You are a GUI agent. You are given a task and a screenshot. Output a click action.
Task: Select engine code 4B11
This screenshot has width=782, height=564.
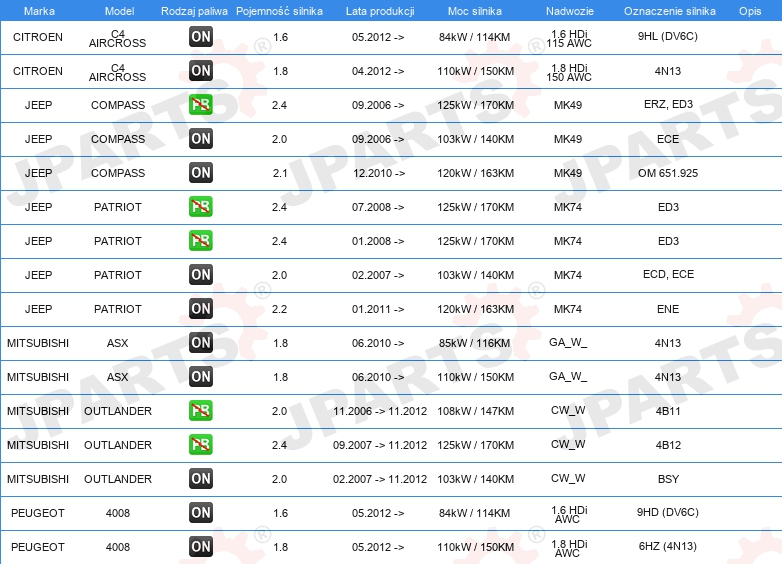[668, 411]
